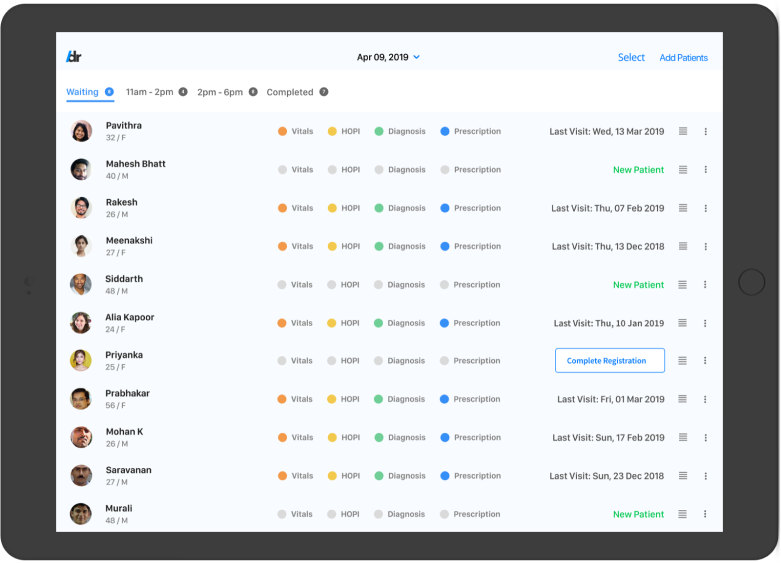781x563 pixels.
Task: Click the list icon in Siddarth's row
Action: tap(683, 285)
